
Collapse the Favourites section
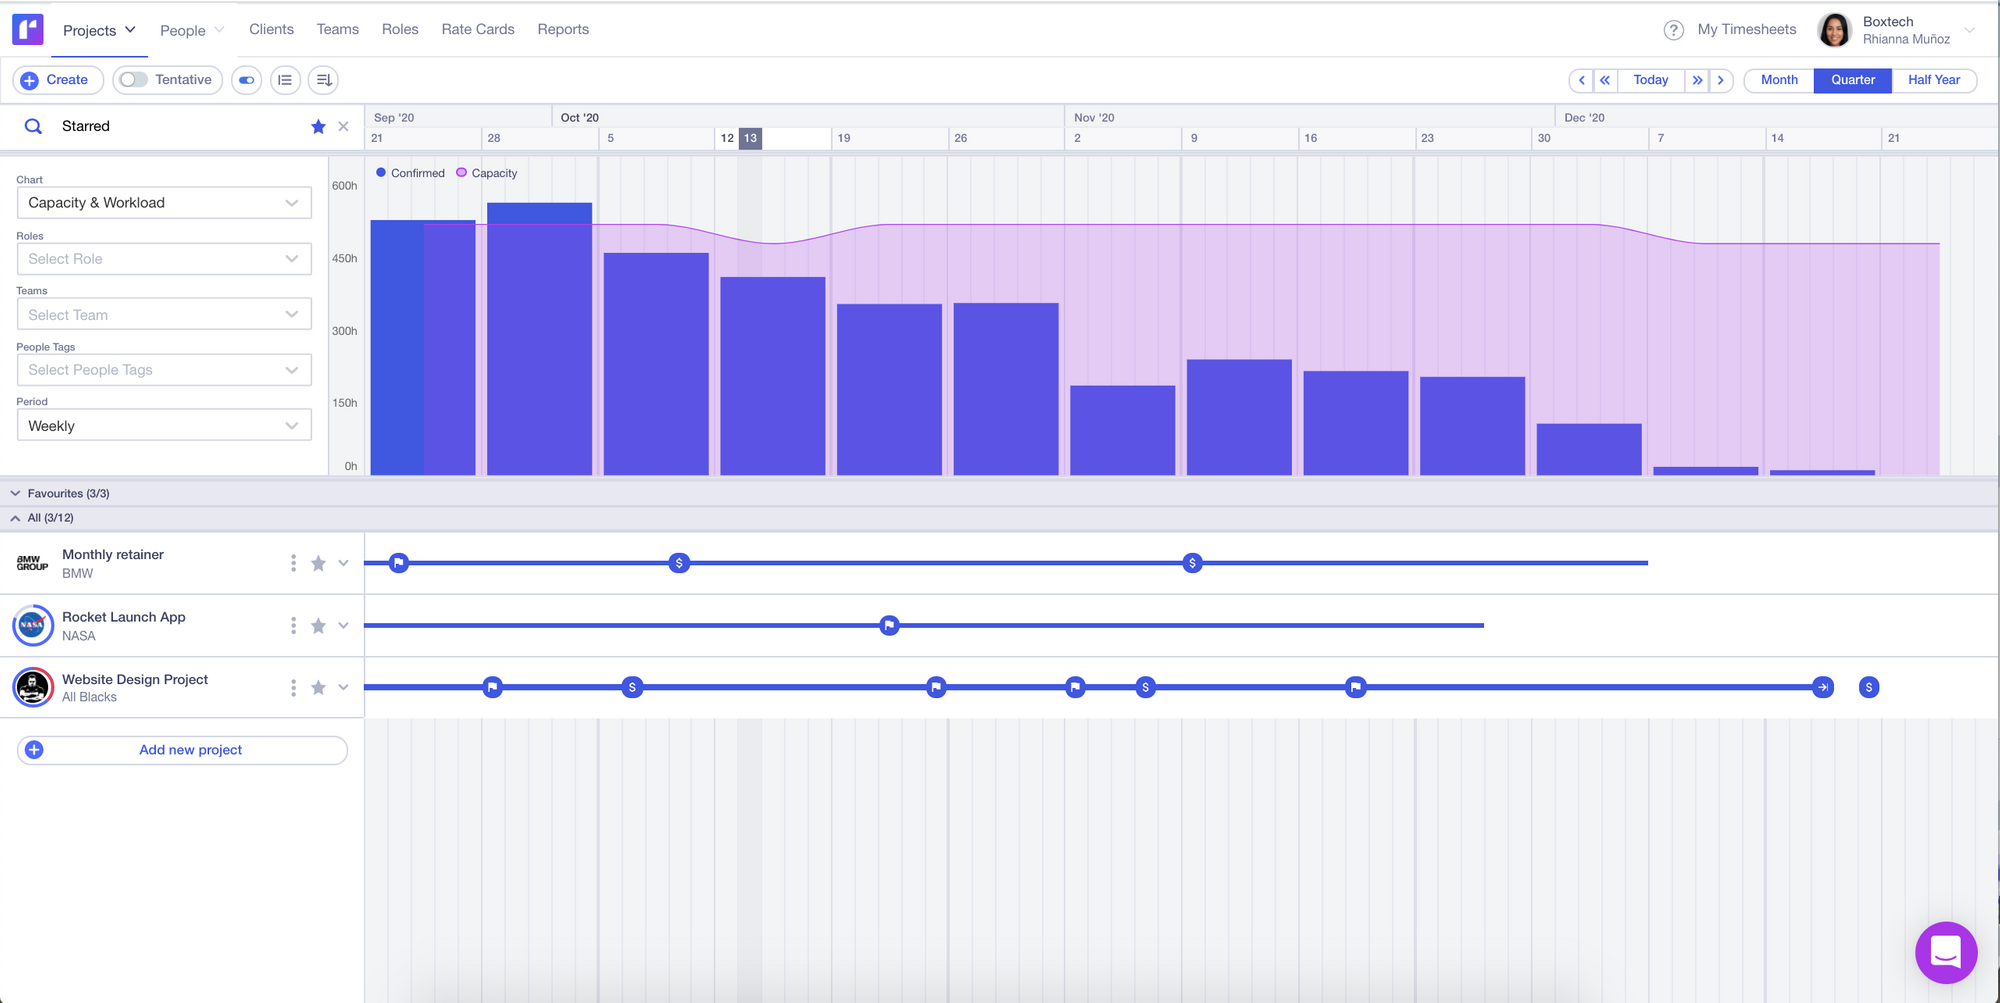(x=15, y=493)
